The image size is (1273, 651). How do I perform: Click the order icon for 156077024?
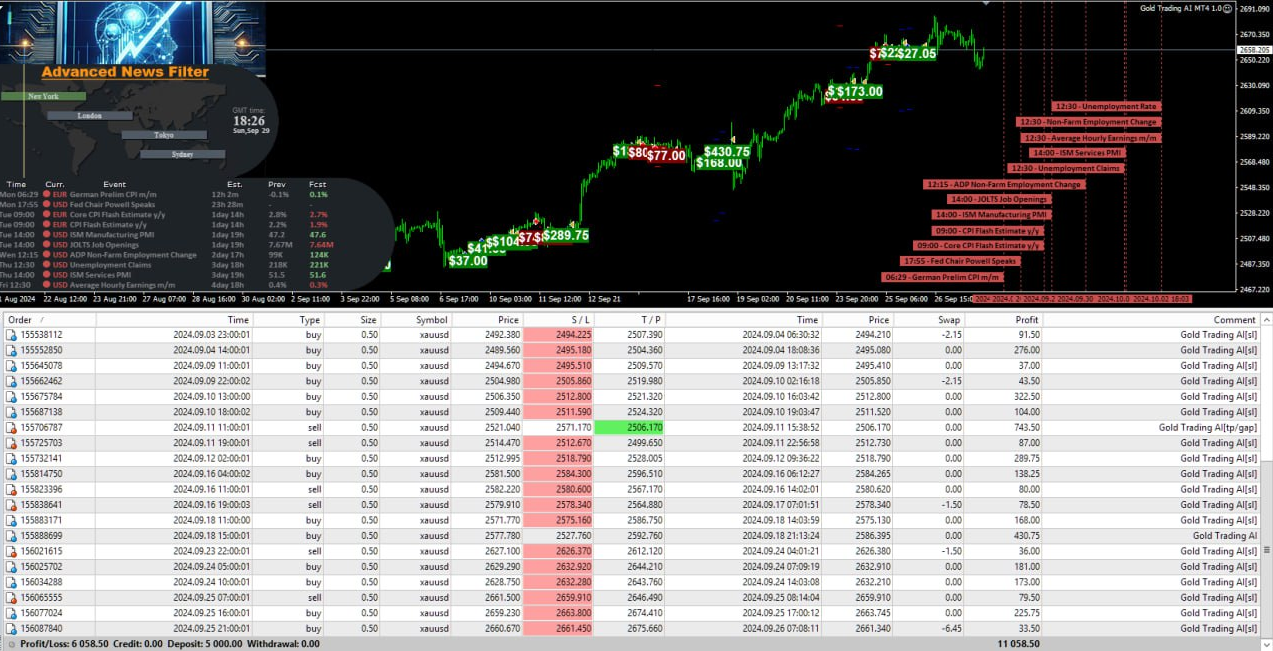pyautogui.click(x=12, y=613)
